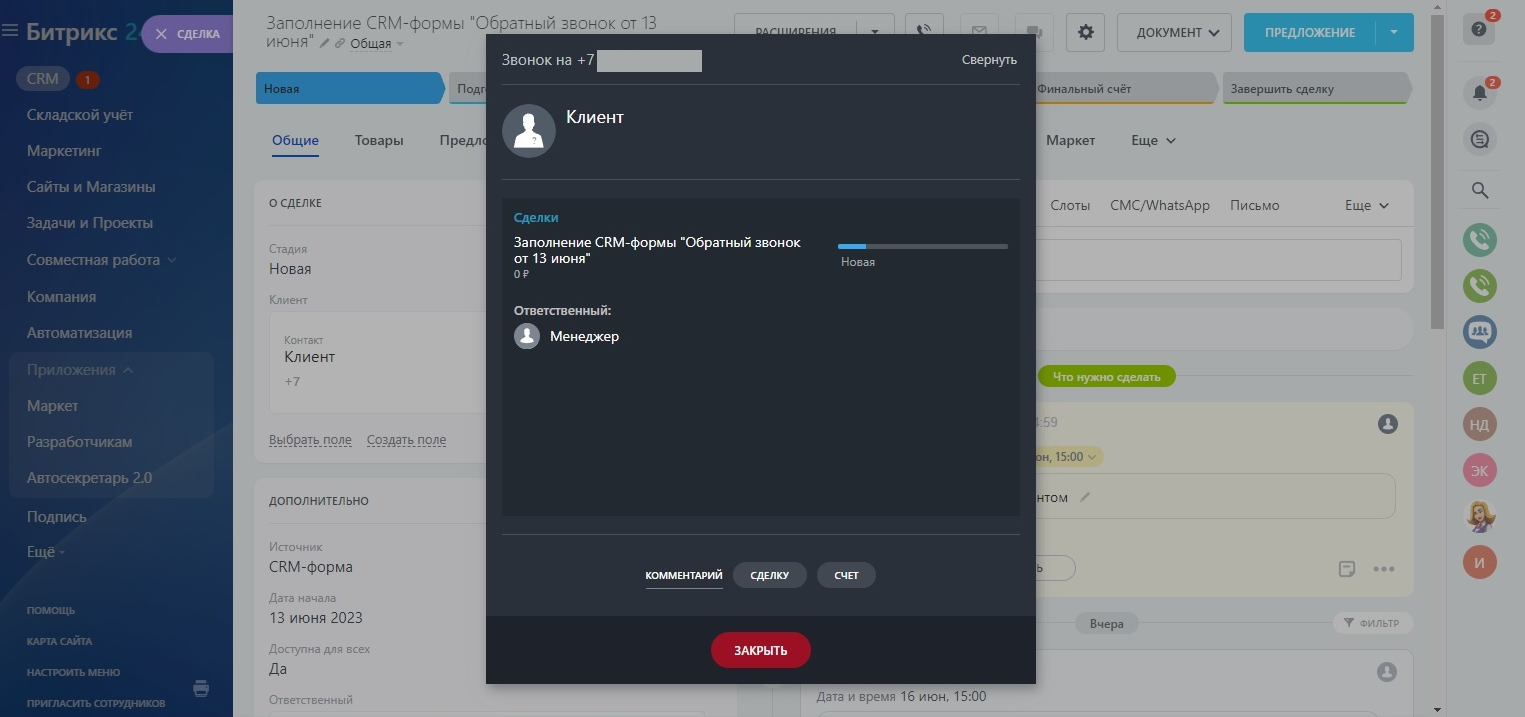
Task: Expand arrow next to ПРЕДЛОЖЕНИЕ button
Action: (x=1395, y=32)
